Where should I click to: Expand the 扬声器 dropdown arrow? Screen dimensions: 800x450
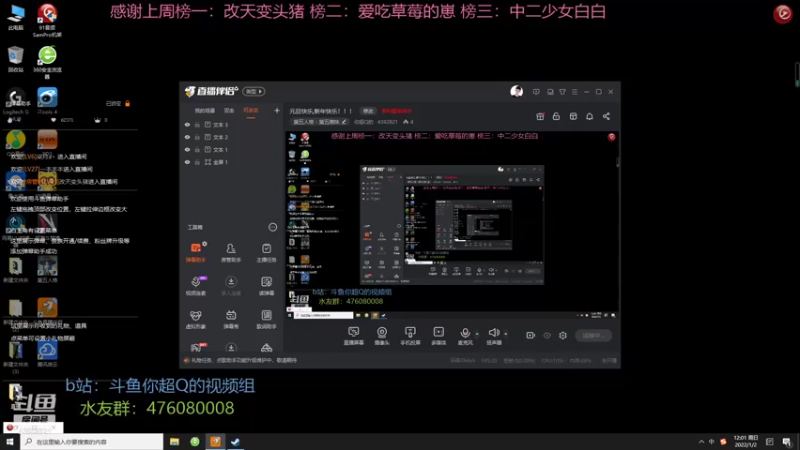[506, 334]
